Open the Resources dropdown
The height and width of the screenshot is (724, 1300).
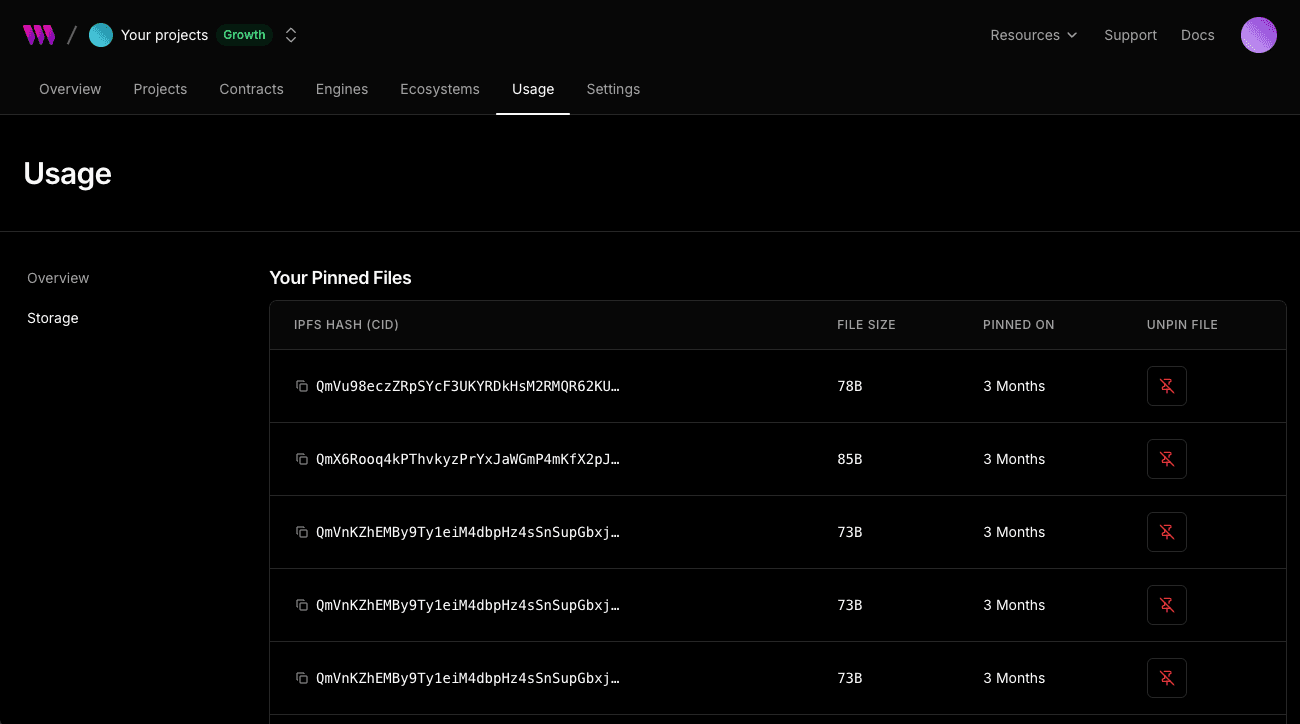[1033, 35]
